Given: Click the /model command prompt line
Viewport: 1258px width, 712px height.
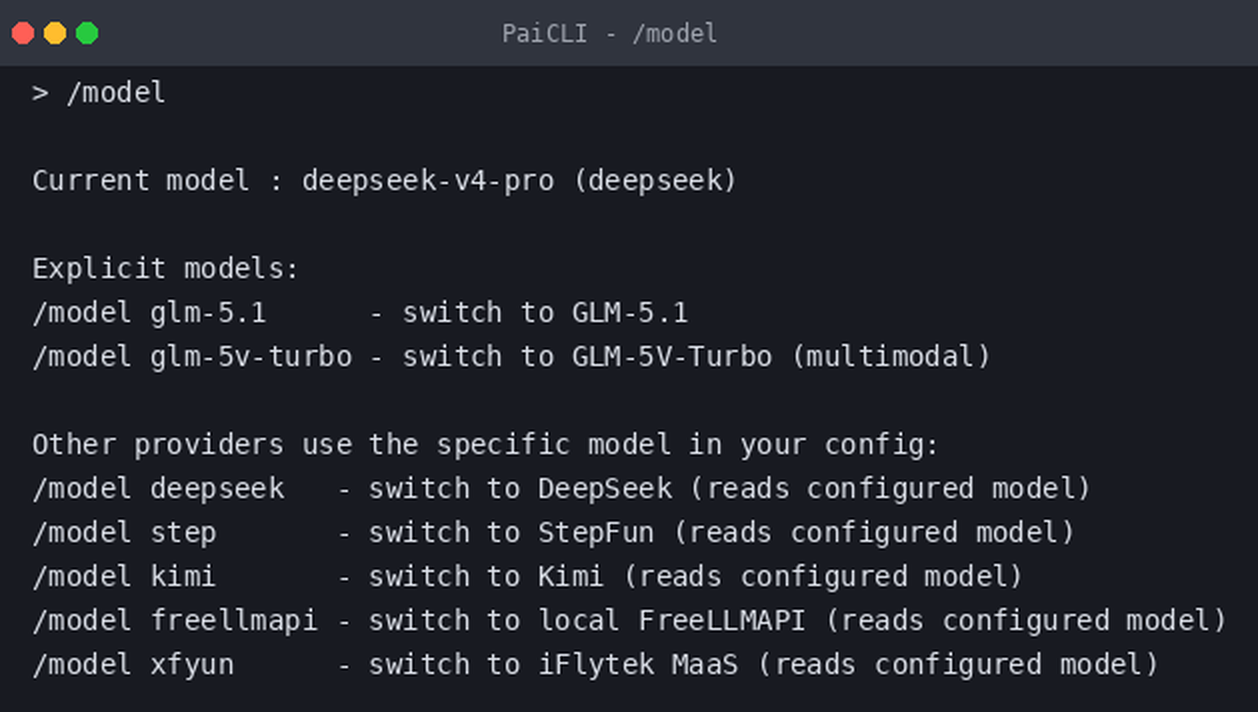Looking at the screenshot, I should coord(99,93).
